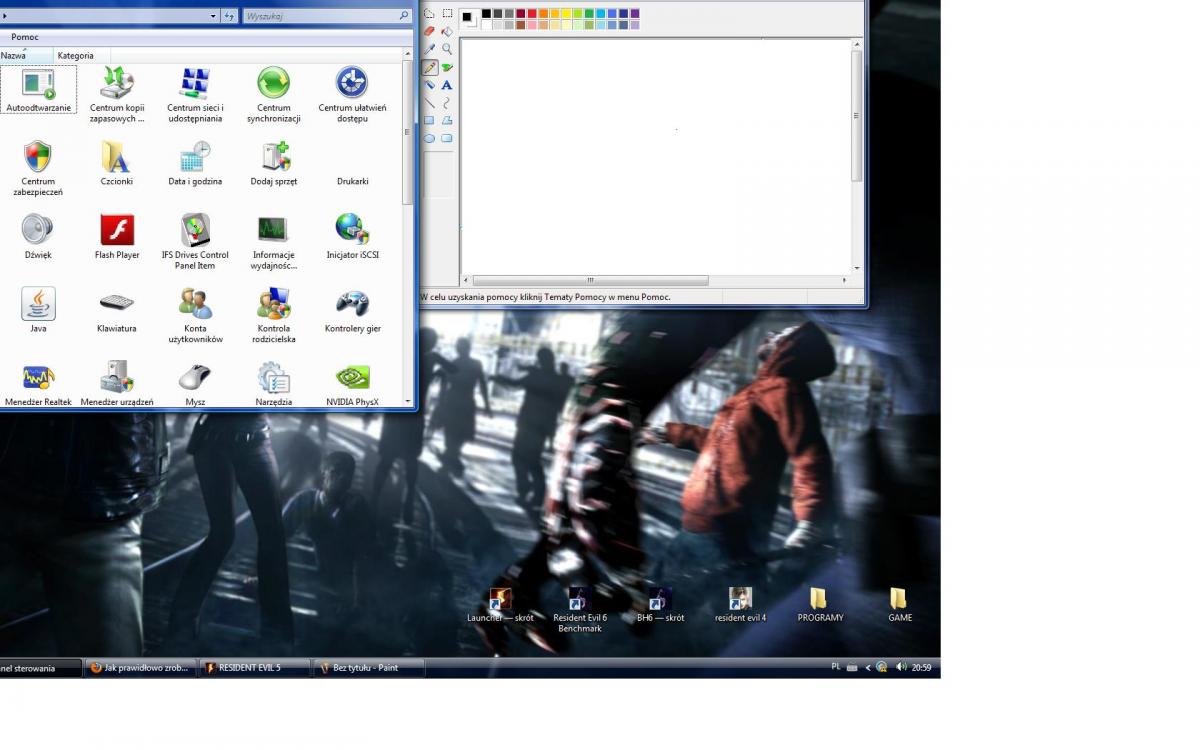Open Inicjator iSCSI item
The width and height of the screenshot is (1200, 750).
[x=352, y=237]
